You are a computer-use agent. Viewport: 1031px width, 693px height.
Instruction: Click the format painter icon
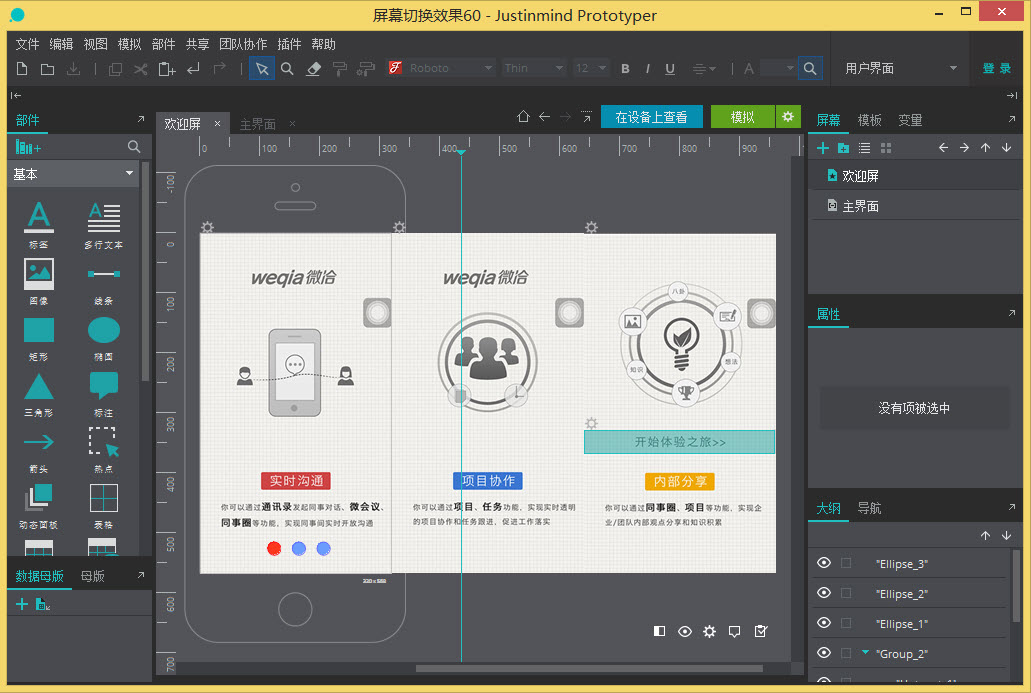pos(339,68)
